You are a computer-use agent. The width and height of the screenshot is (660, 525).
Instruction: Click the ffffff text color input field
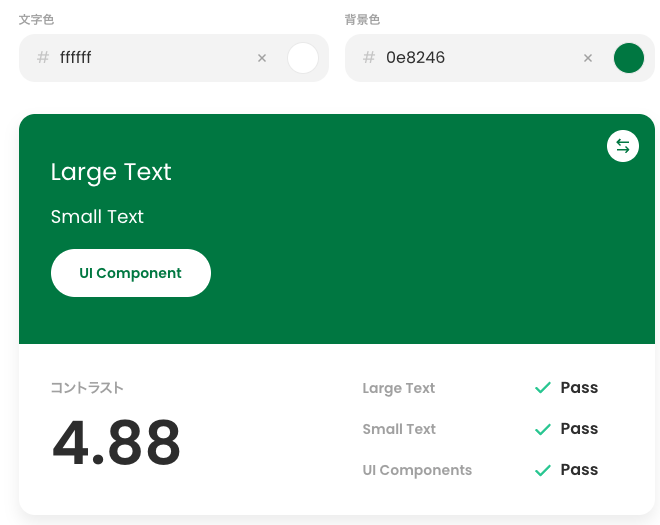point(150,58)
